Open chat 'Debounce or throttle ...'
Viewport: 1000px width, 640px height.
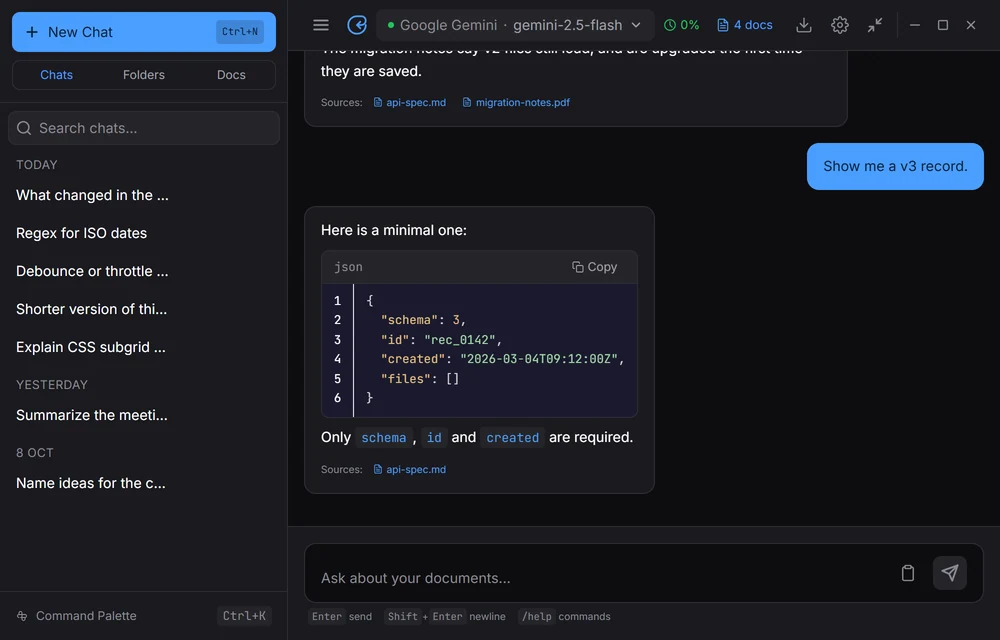pos(143,271)
